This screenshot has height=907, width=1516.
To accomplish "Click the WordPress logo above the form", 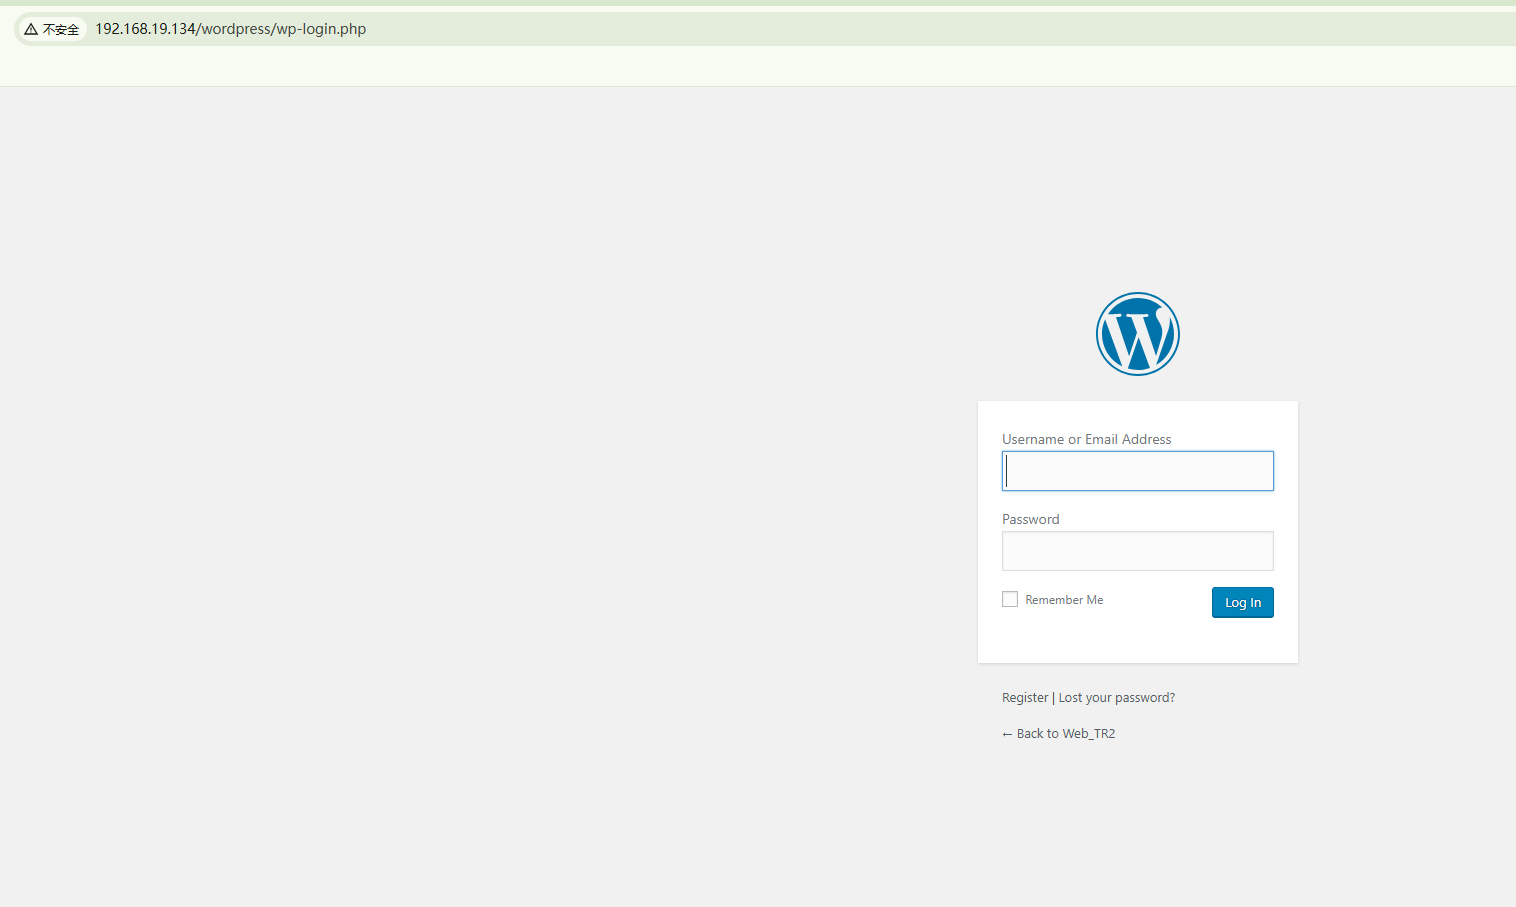I will (1137, 334).
